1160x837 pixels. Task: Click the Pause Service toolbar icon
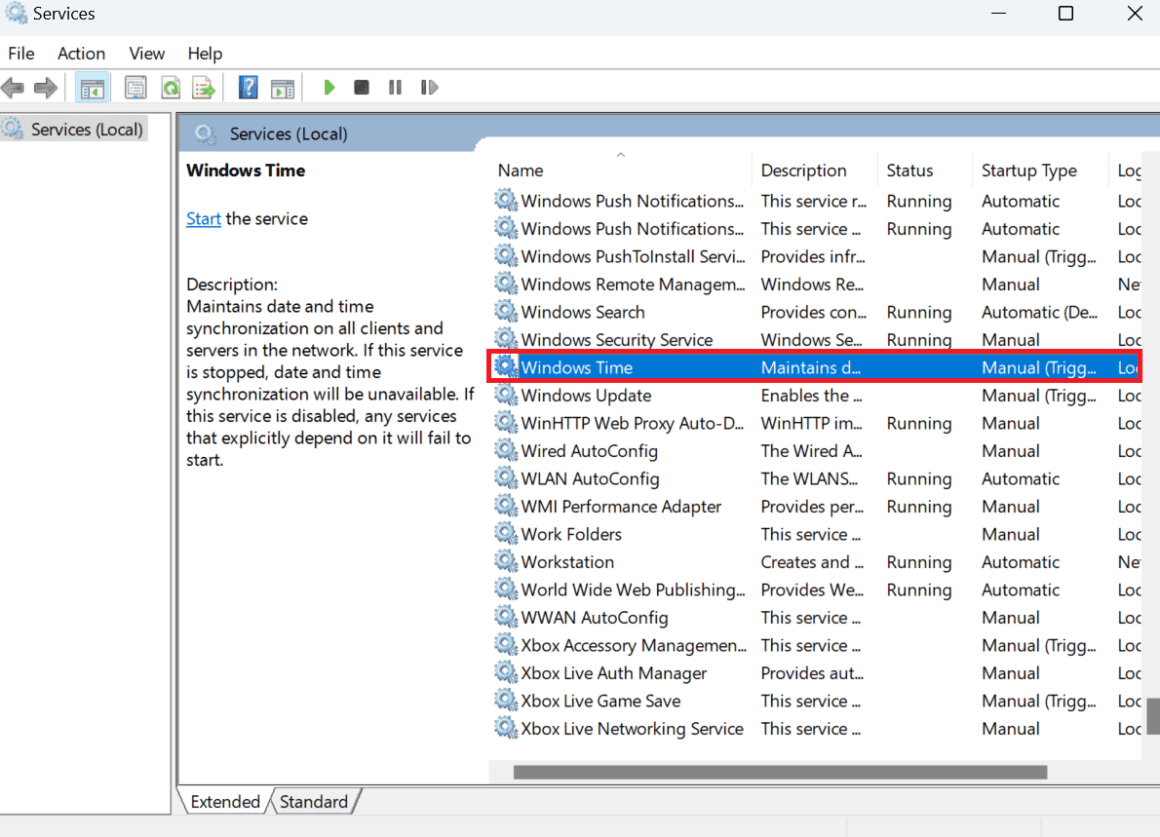(395, 88)
